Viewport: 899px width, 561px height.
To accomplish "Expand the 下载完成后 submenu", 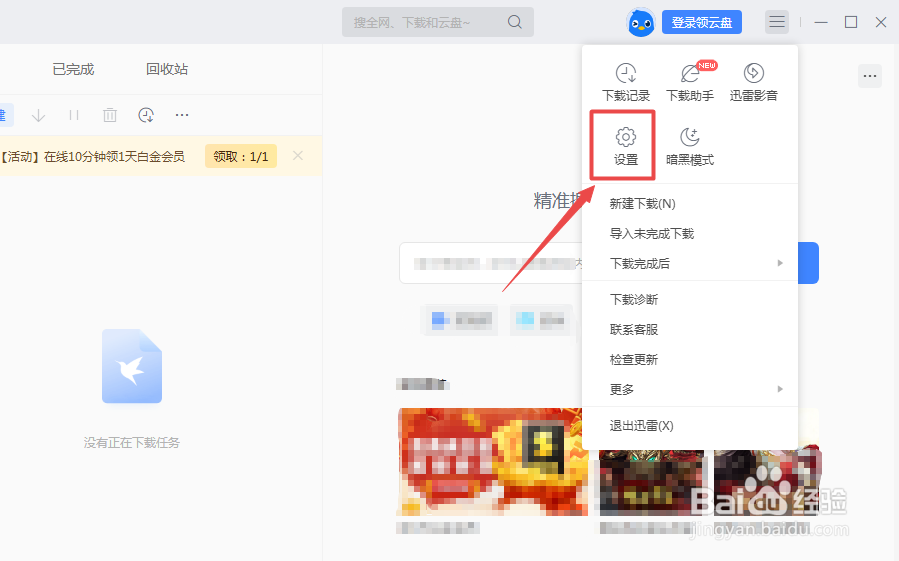I will pos(690,263).
